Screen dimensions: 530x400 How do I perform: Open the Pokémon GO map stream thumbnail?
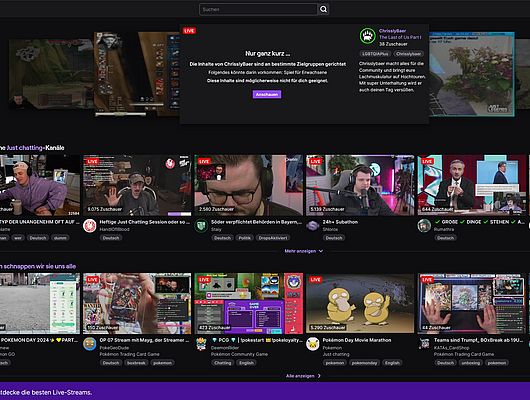pos(40,303)
